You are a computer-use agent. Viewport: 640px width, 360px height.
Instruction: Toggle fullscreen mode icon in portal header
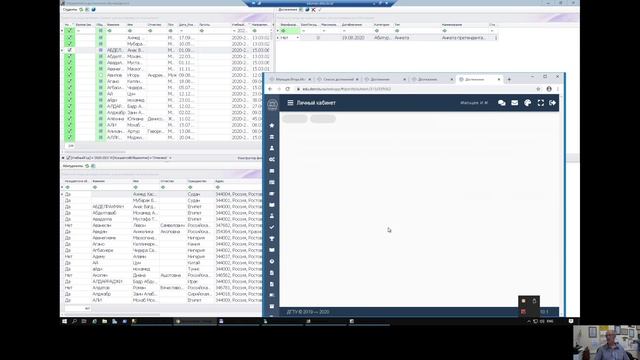540,103
